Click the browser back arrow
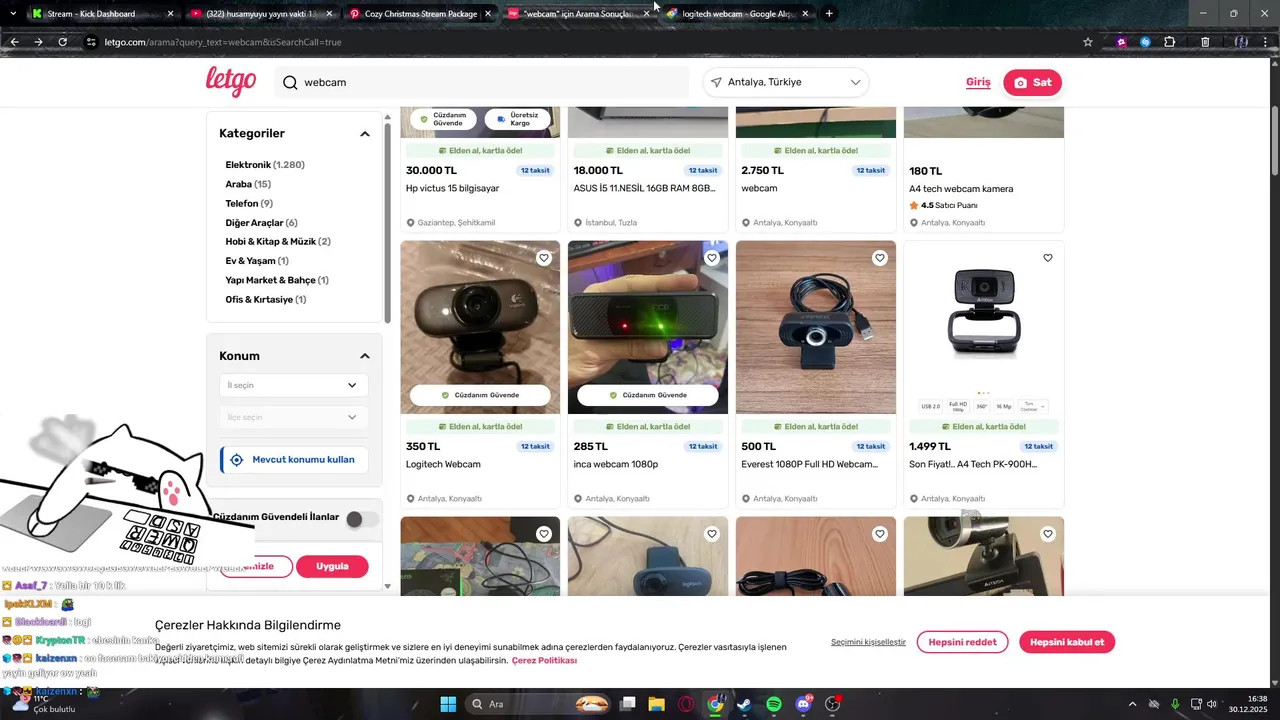The width and height of the screenshot is (1280, 720). 14,42
